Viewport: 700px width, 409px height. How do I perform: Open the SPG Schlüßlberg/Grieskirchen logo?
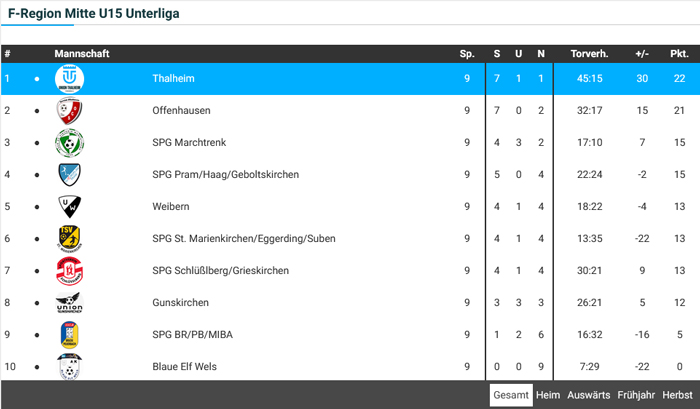(x=69, y=270)
